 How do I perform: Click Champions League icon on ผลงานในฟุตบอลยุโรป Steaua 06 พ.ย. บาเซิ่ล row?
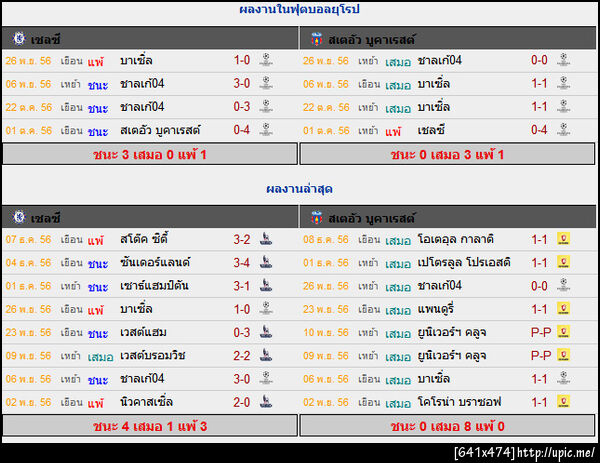pyautogui.click(x=564, y=83)
